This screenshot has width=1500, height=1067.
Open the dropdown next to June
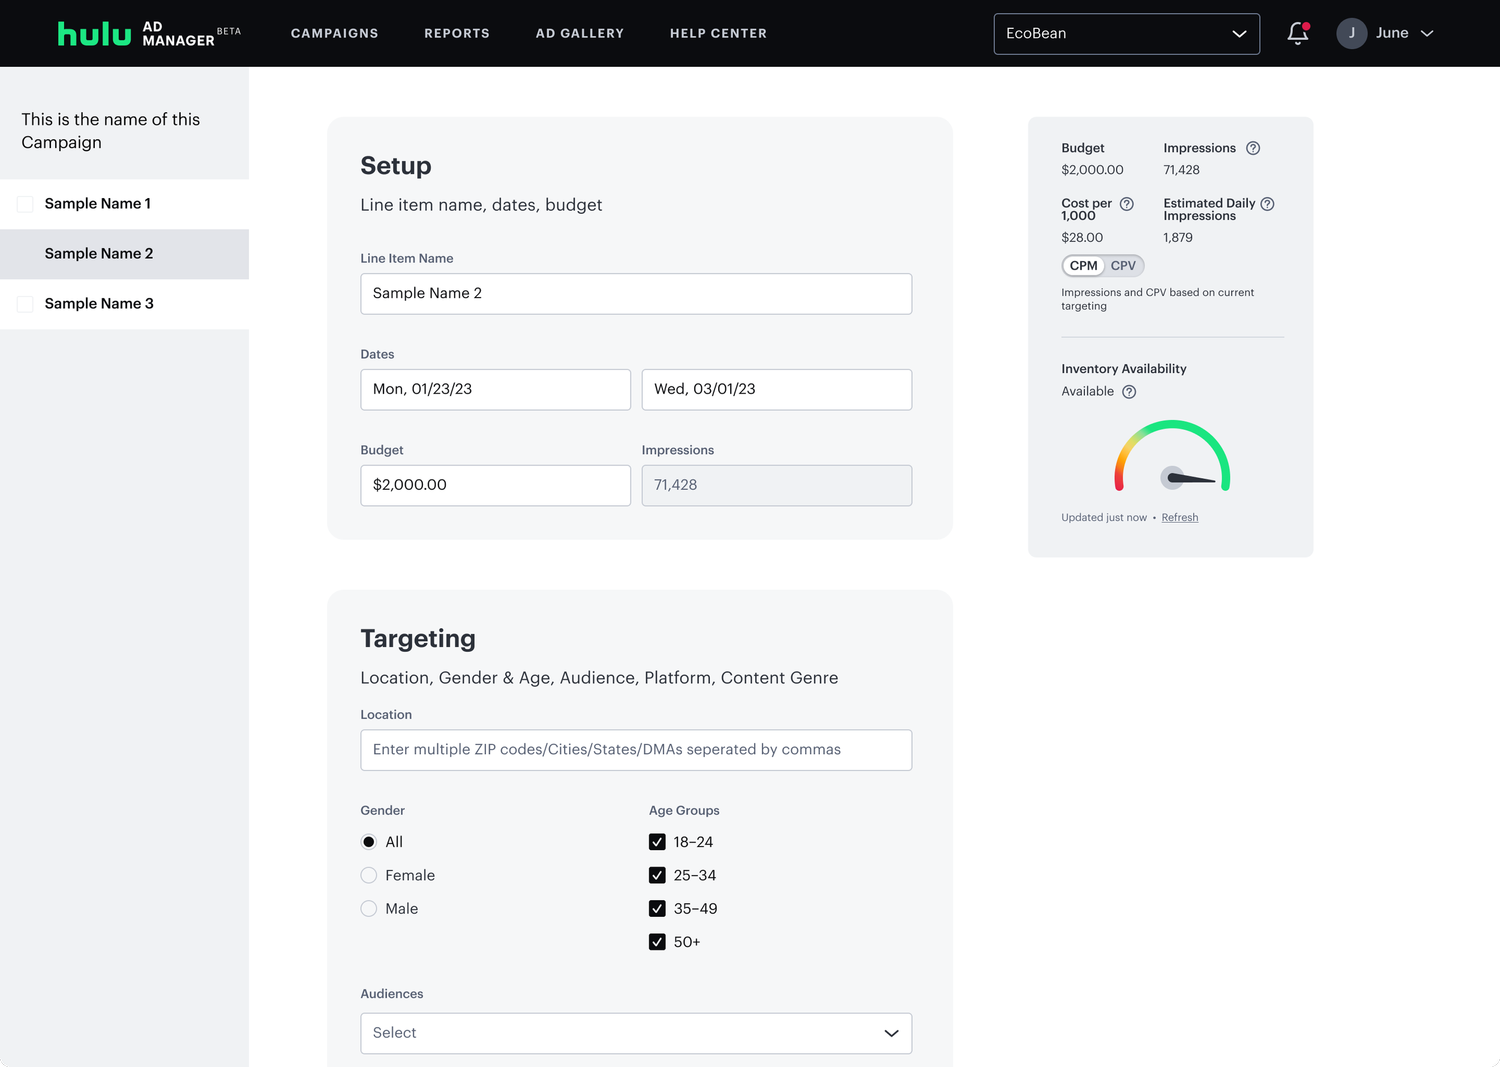click(1428, 33)
